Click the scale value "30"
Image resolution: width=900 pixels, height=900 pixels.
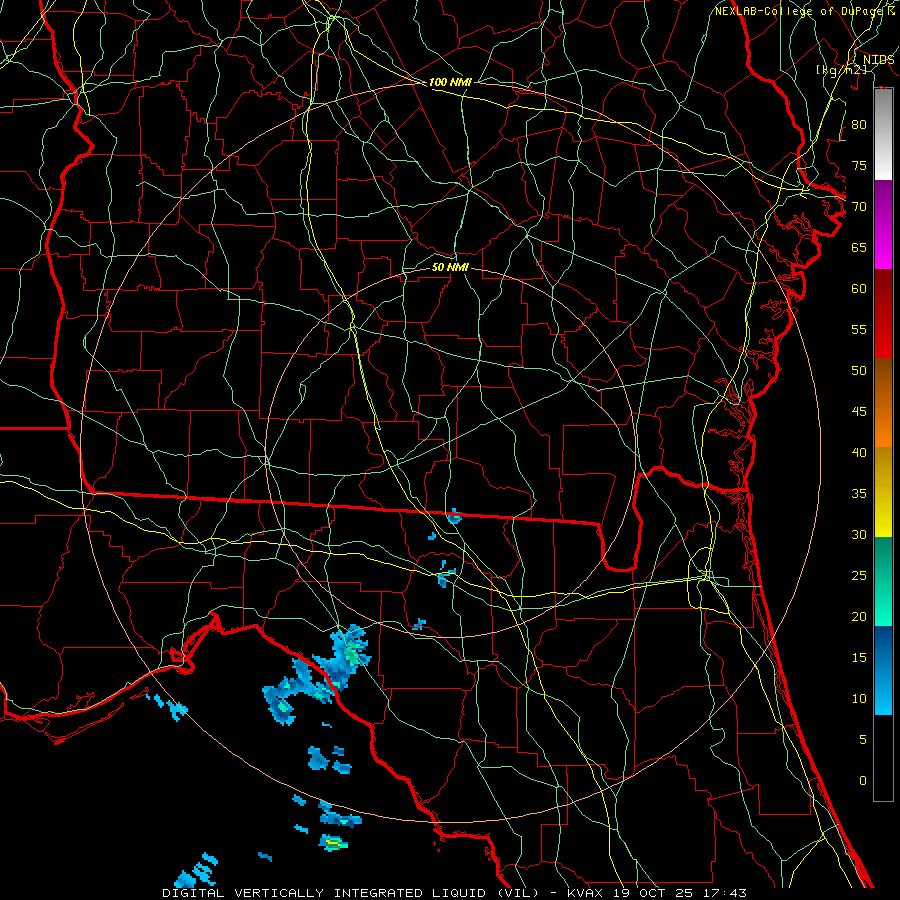point(859,535)
